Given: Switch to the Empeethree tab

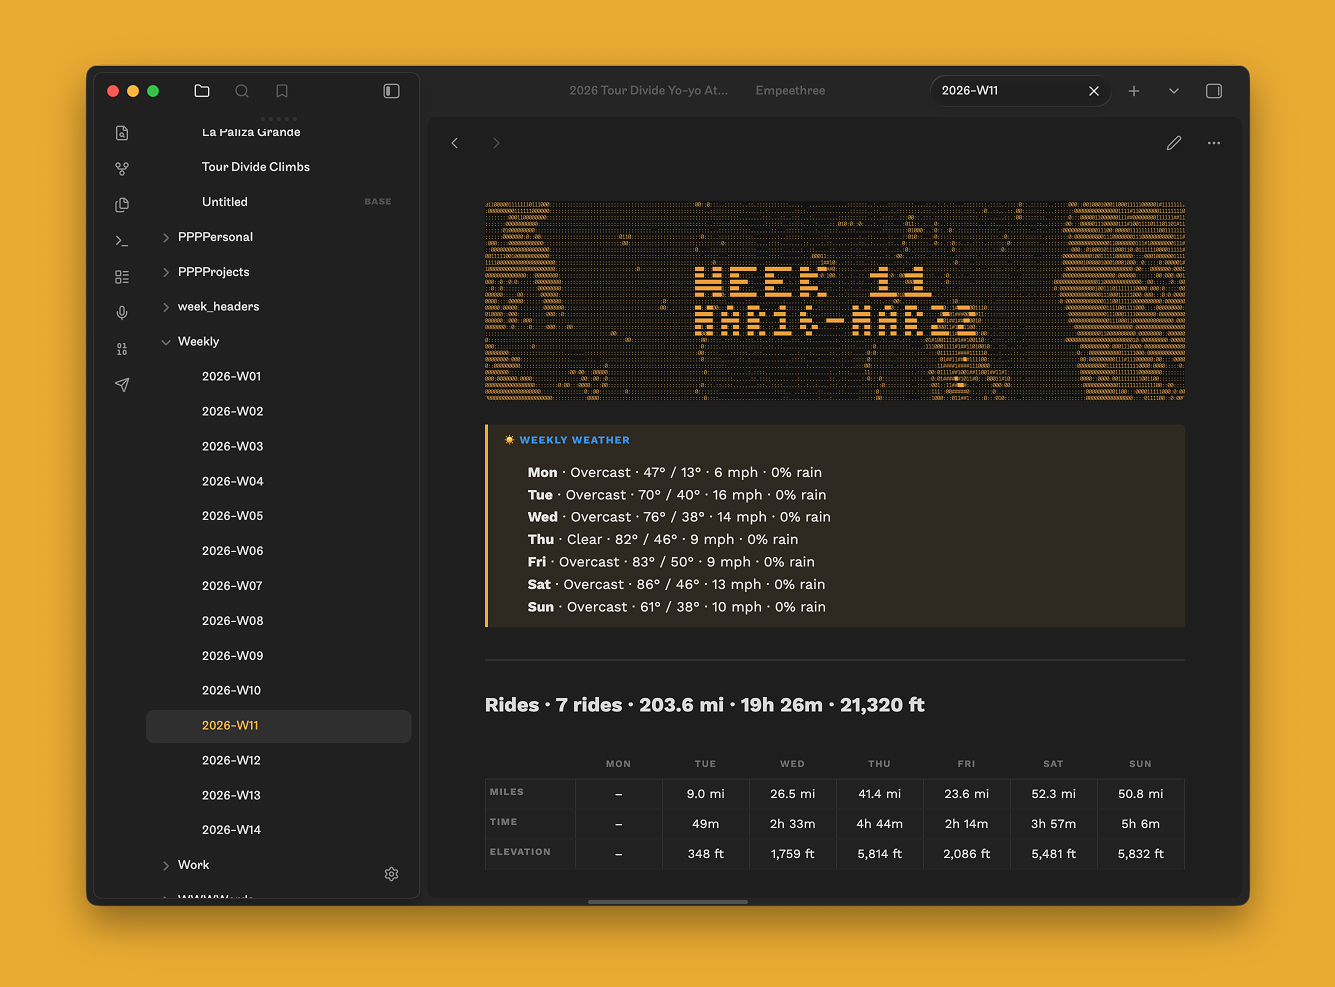Looking at the screenshot, I should (790, 91).
